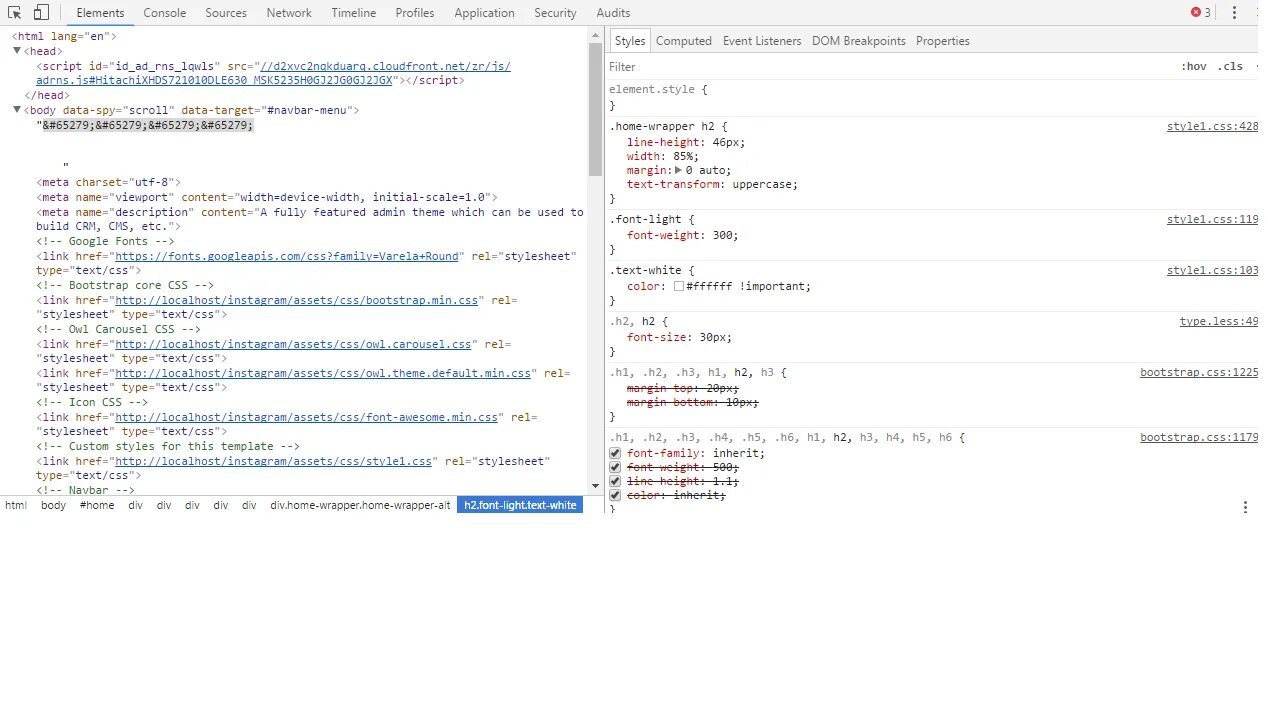This screenshot has height=714, width=1268.
Task: Open the Network tab
Action: (289, 13)
